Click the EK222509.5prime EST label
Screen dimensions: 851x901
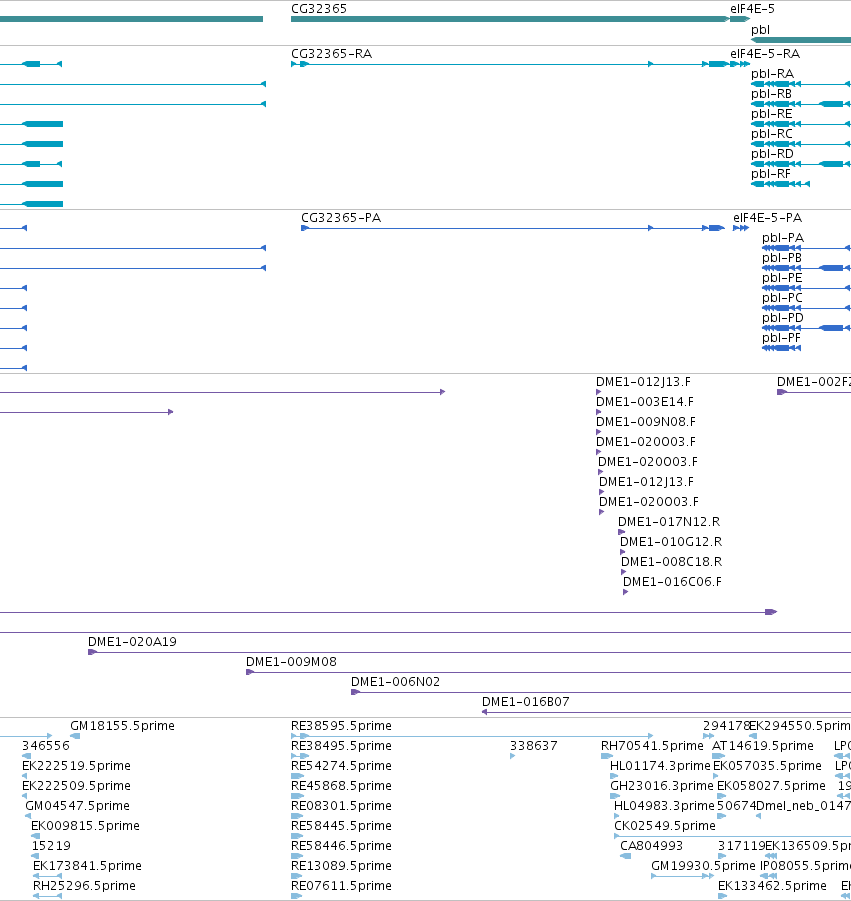tap(76, 786)
